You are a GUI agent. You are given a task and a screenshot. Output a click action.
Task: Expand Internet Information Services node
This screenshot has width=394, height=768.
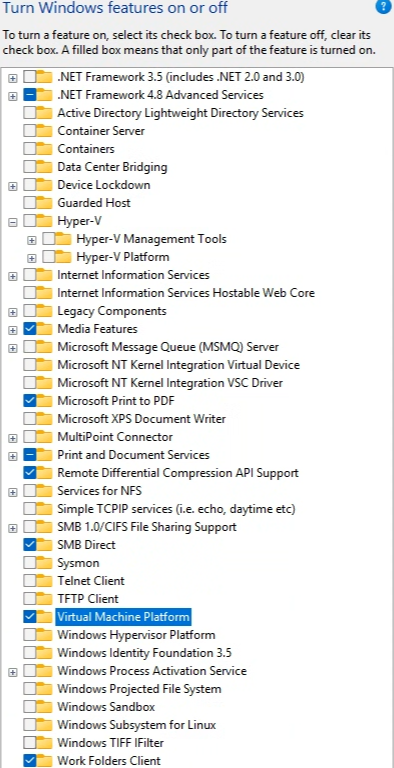pyautogui.click(x=13, y=276)
